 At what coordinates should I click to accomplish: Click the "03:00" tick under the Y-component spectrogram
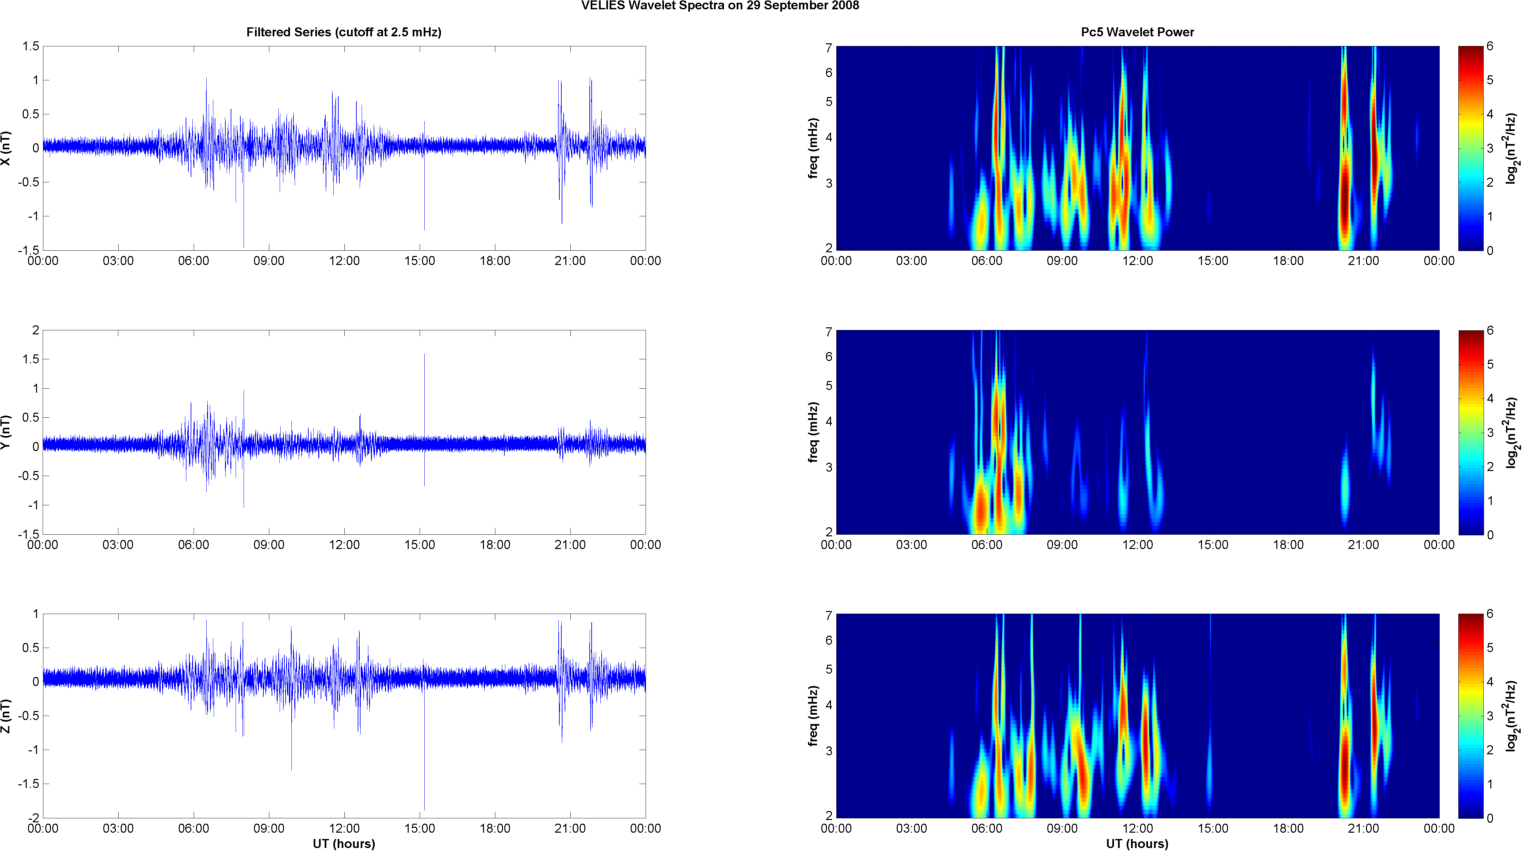coord(911,545)
